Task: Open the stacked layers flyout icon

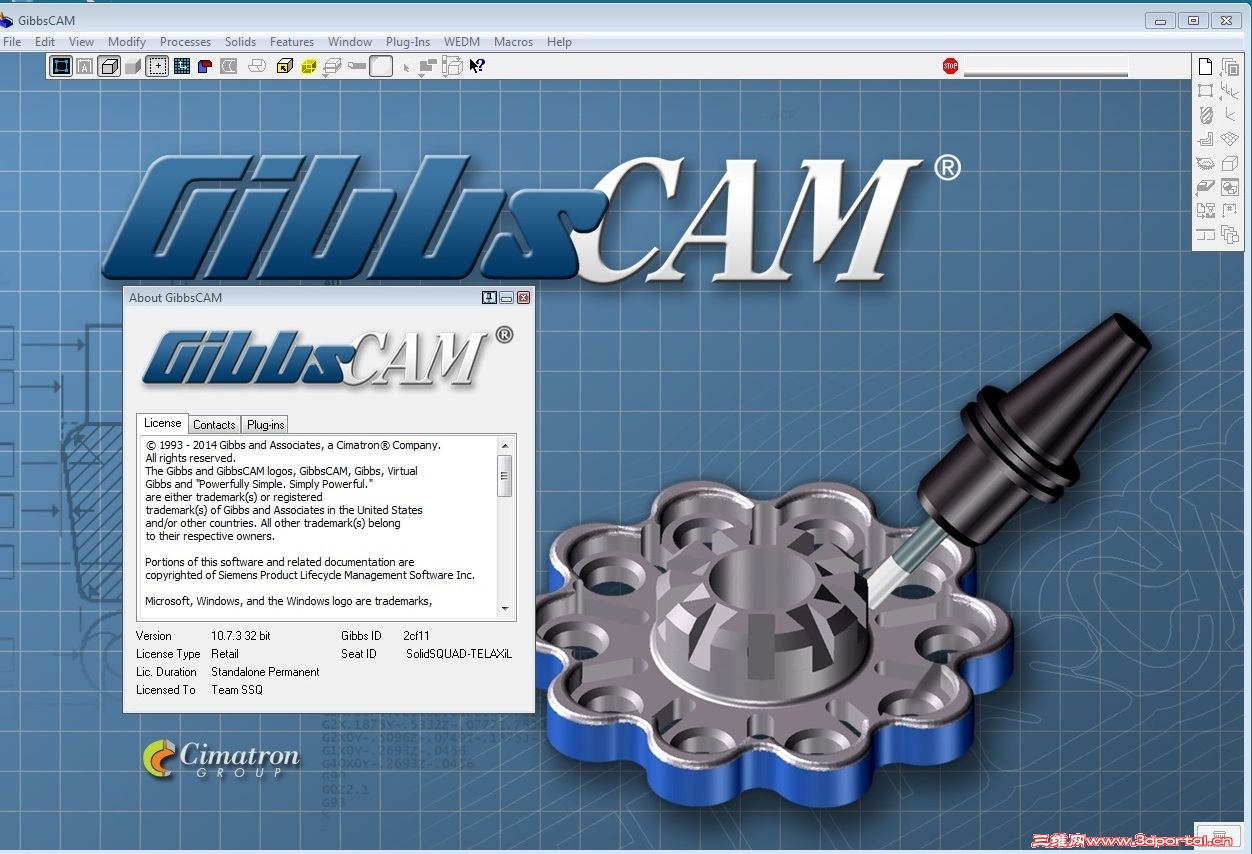Action: pyautogui.click(x=332, y=66)
